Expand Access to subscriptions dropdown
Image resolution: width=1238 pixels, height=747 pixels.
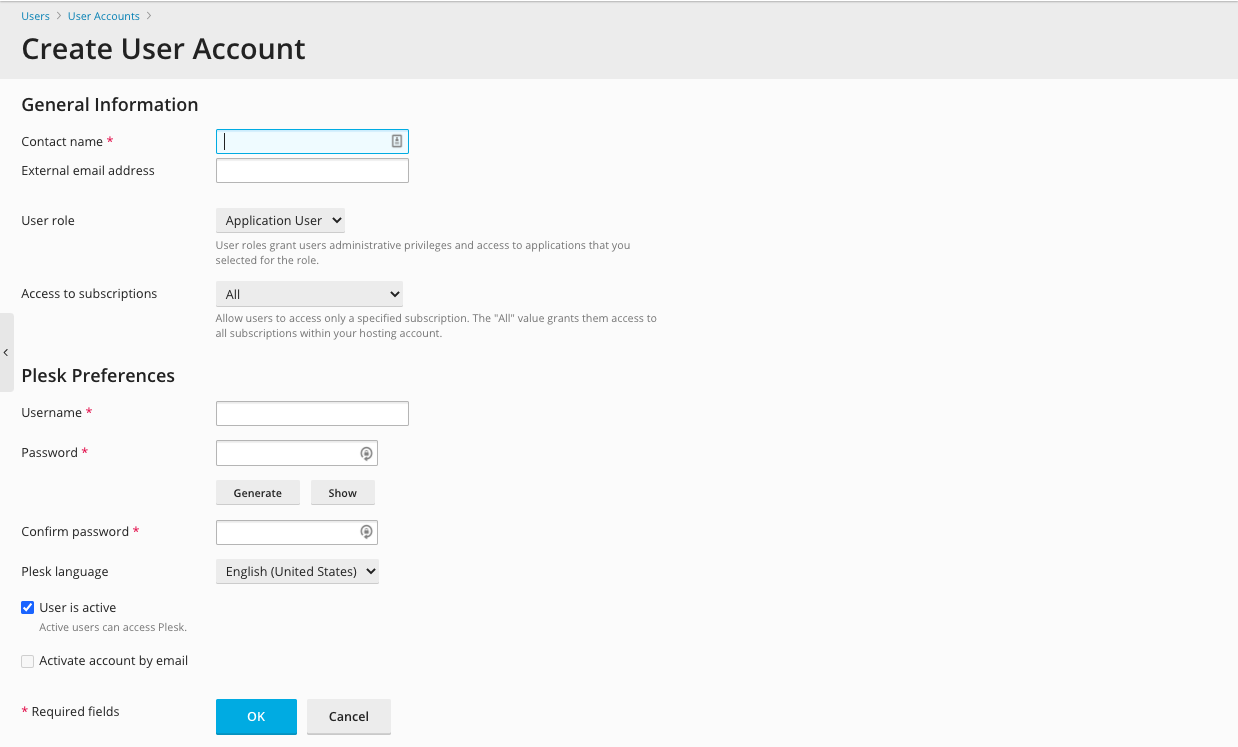pos(309,294)
